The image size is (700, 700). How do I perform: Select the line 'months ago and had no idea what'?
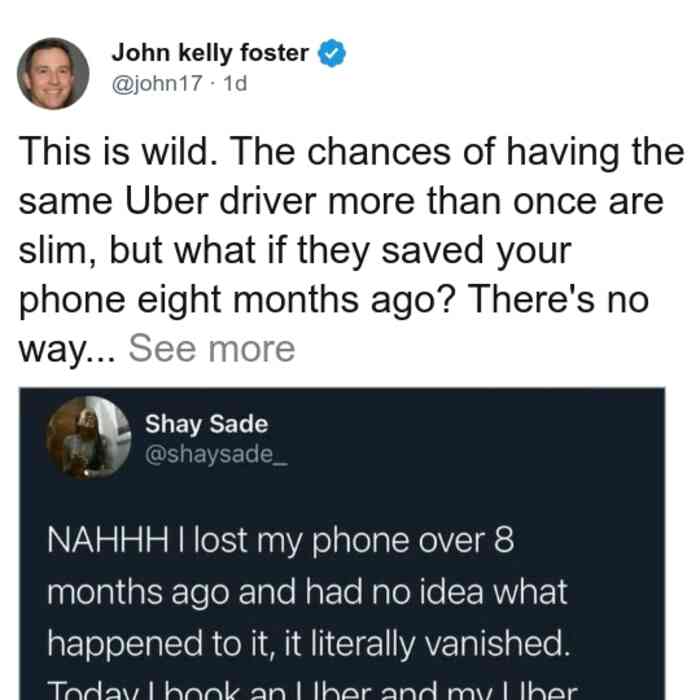tap(307, 593)
